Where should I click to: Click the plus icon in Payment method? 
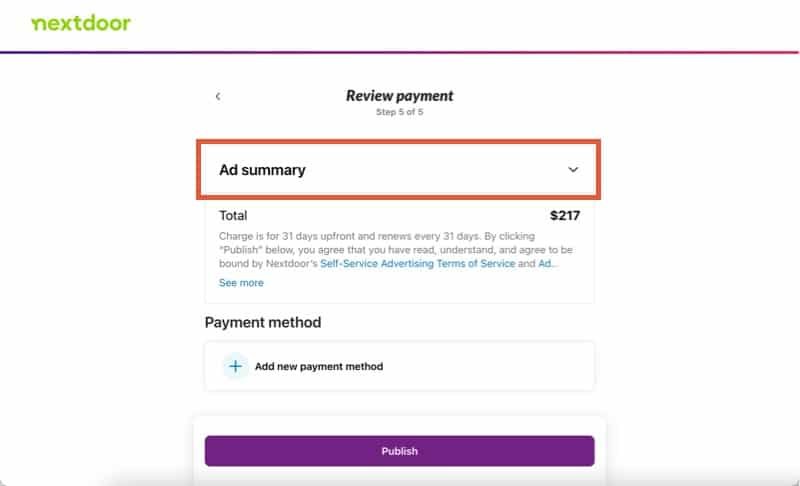[235, 366]
